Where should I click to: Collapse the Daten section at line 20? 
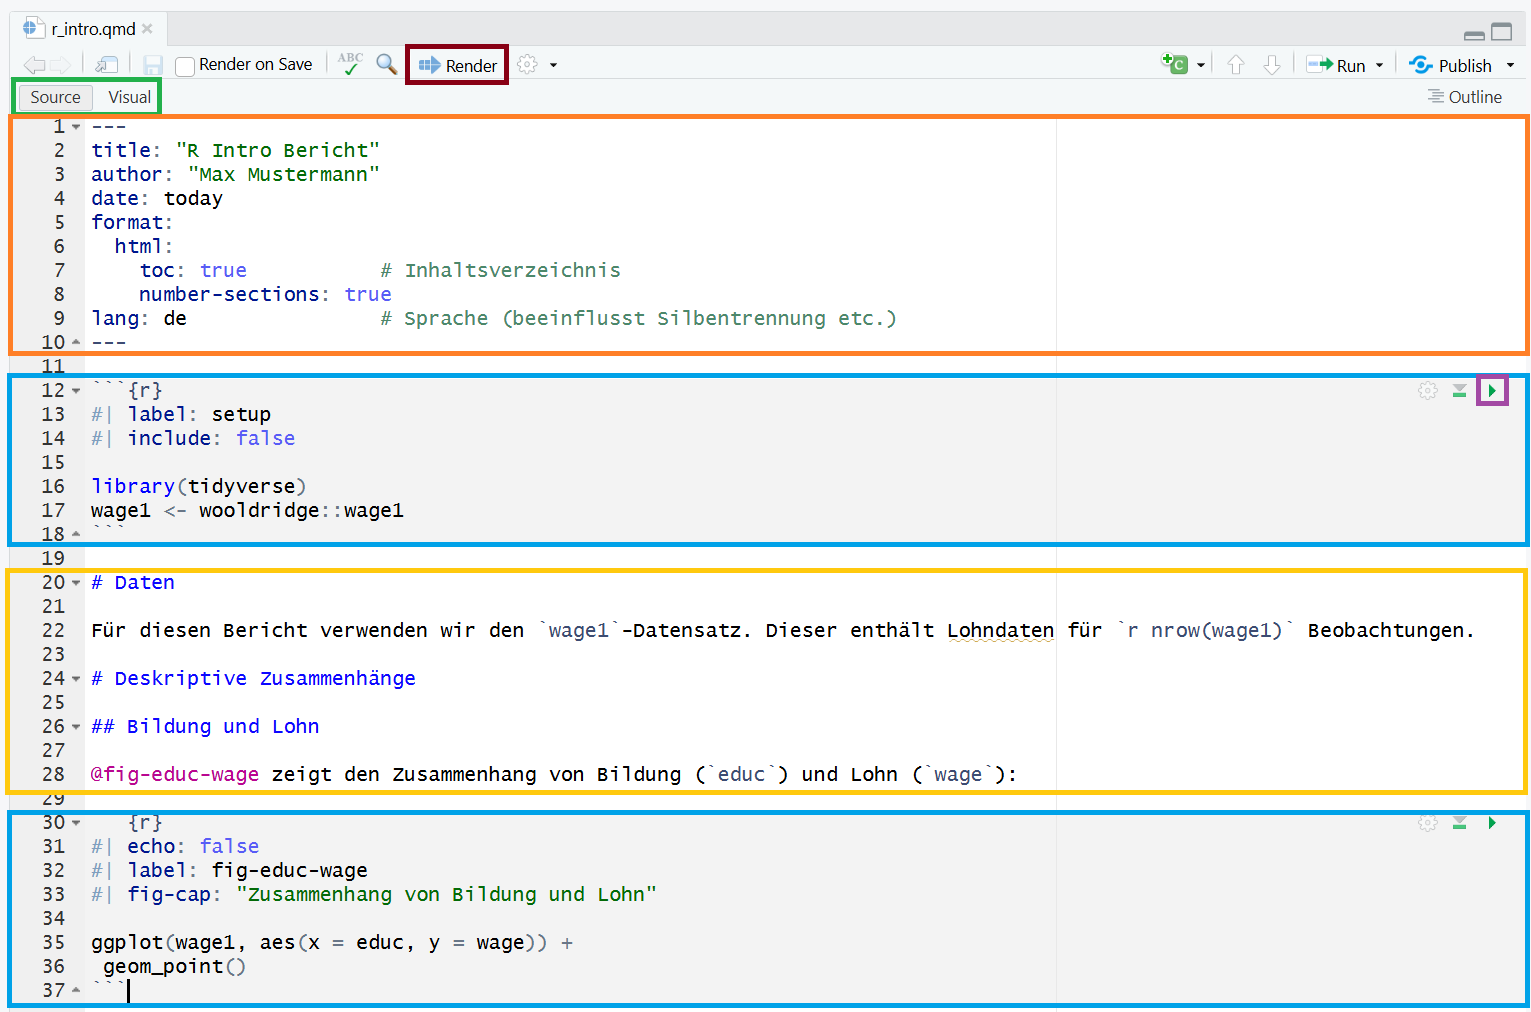[76, 583]
